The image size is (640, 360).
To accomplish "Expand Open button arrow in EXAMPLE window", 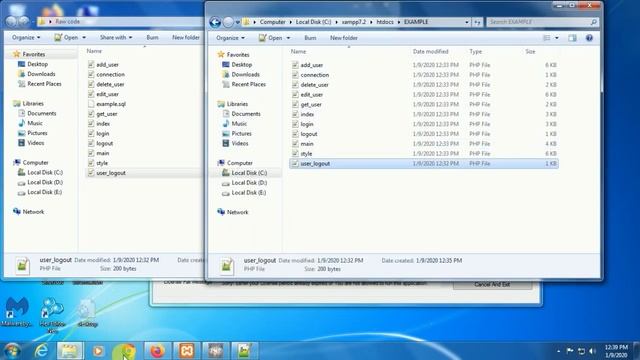I will click(x=288, y=38).
